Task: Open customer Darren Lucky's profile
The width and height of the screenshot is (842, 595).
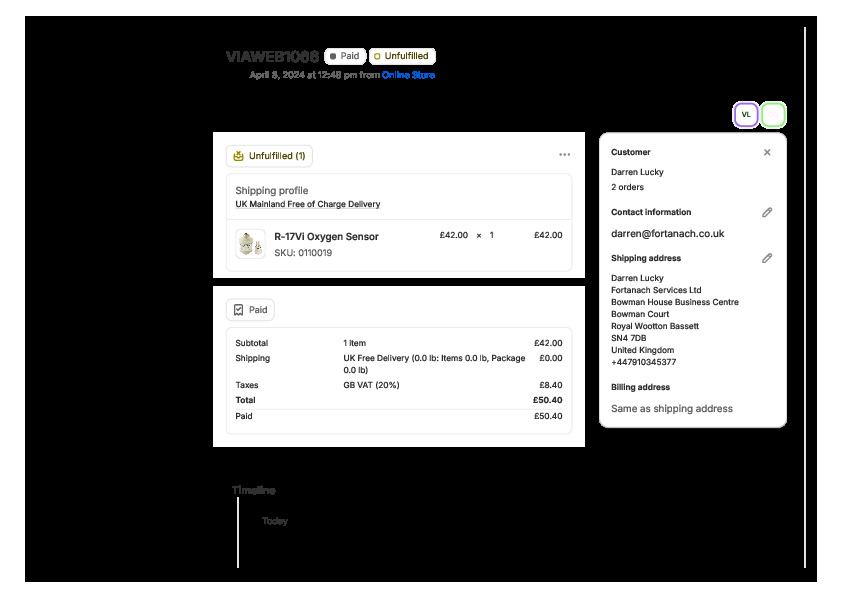Action: [x=637, y=172]
